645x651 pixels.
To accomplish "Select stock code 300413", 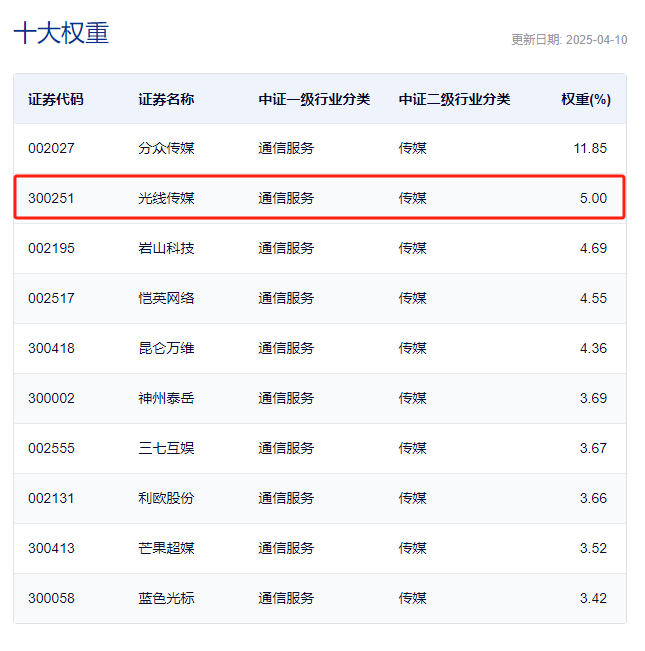I will click(51, 548).
